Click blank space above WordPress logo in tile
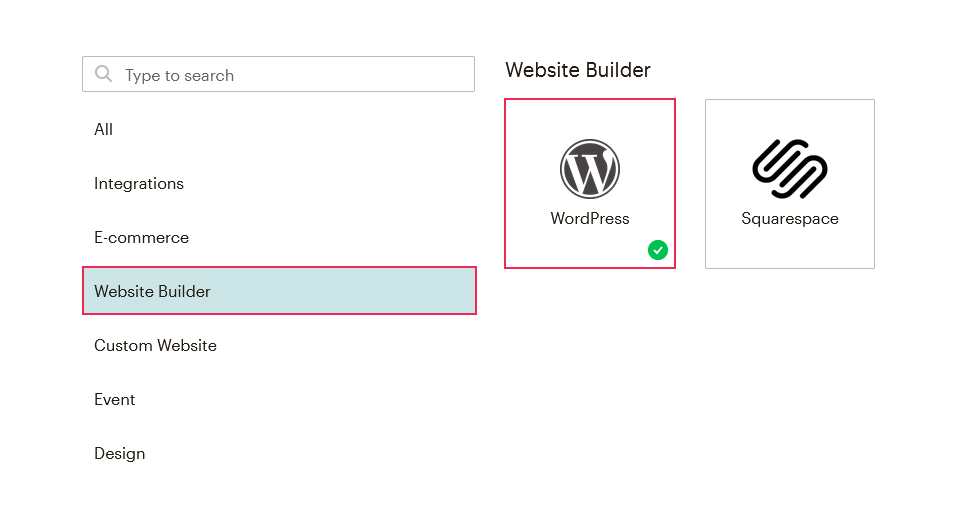Screen dimensions: 969x518 [590, 119]
